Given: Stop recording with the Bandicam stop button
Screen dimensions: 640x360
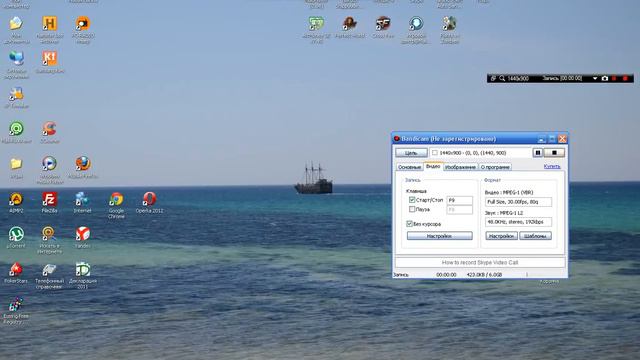Looking at the screenshot, I should click(554, 153).
